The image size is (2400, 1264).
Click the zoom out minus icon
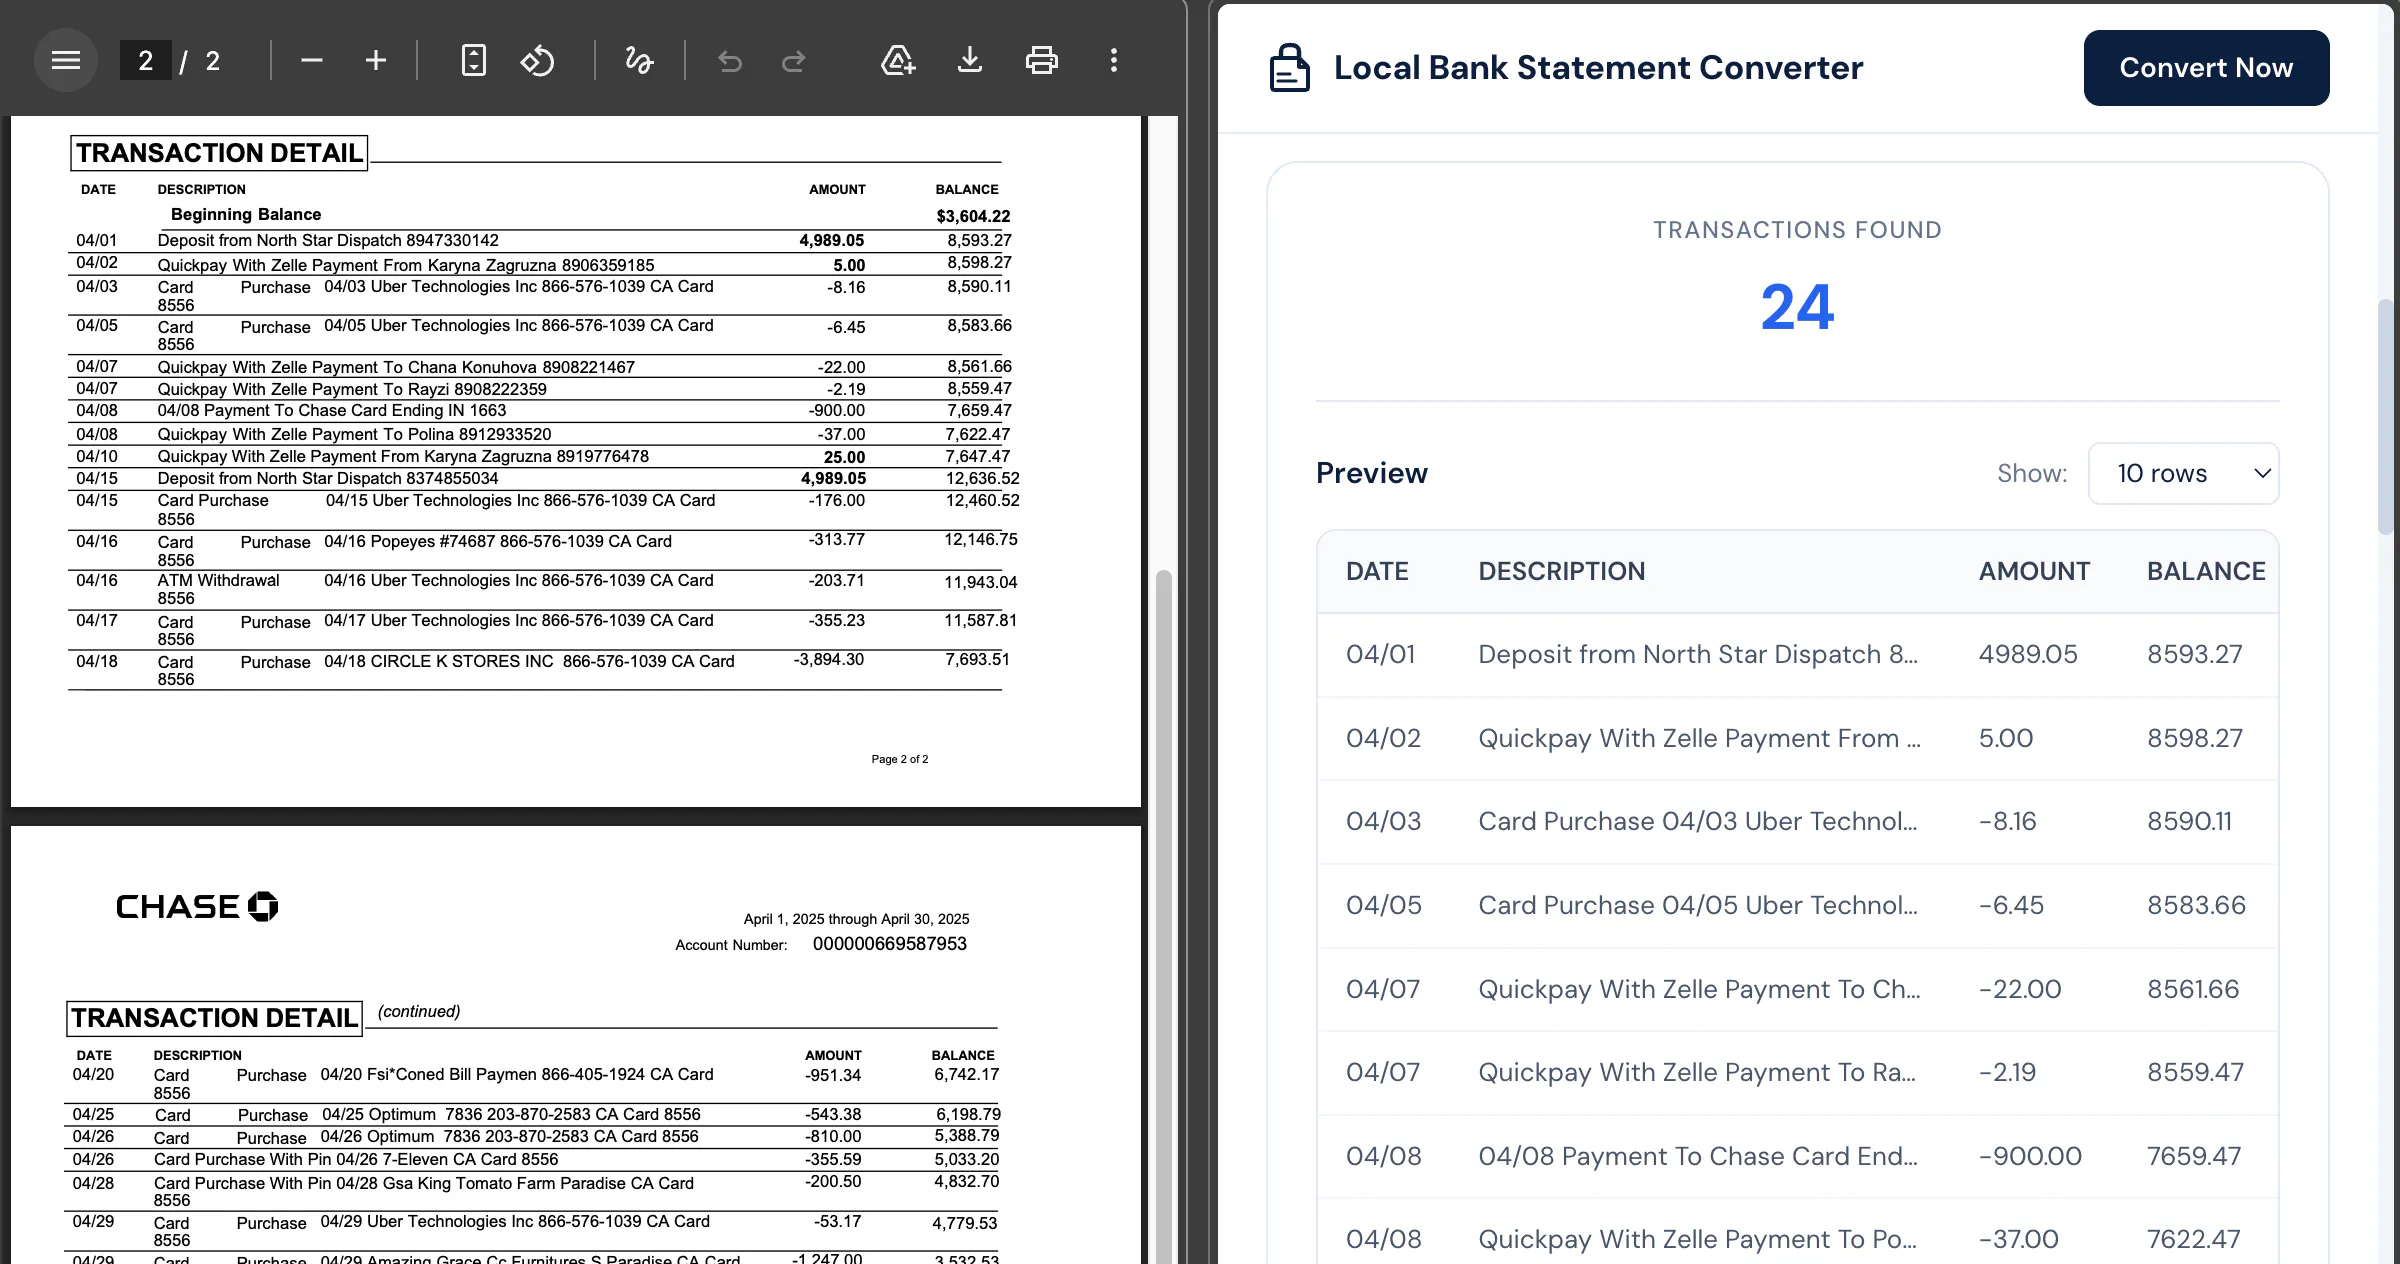click(312, 61)
